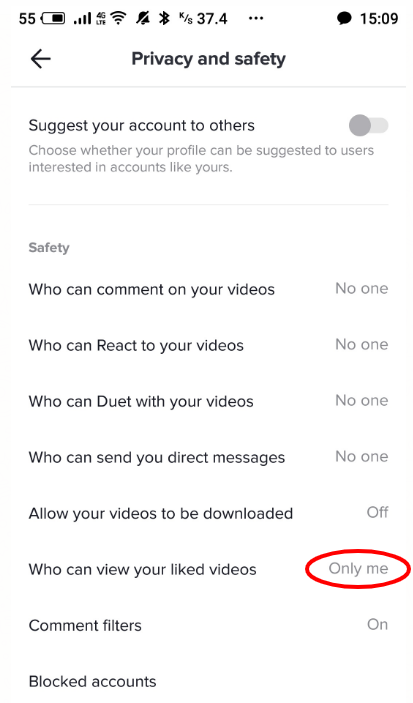Change Duet permission value No one
The width and height of the screenshot is (413, 703).
361,401
